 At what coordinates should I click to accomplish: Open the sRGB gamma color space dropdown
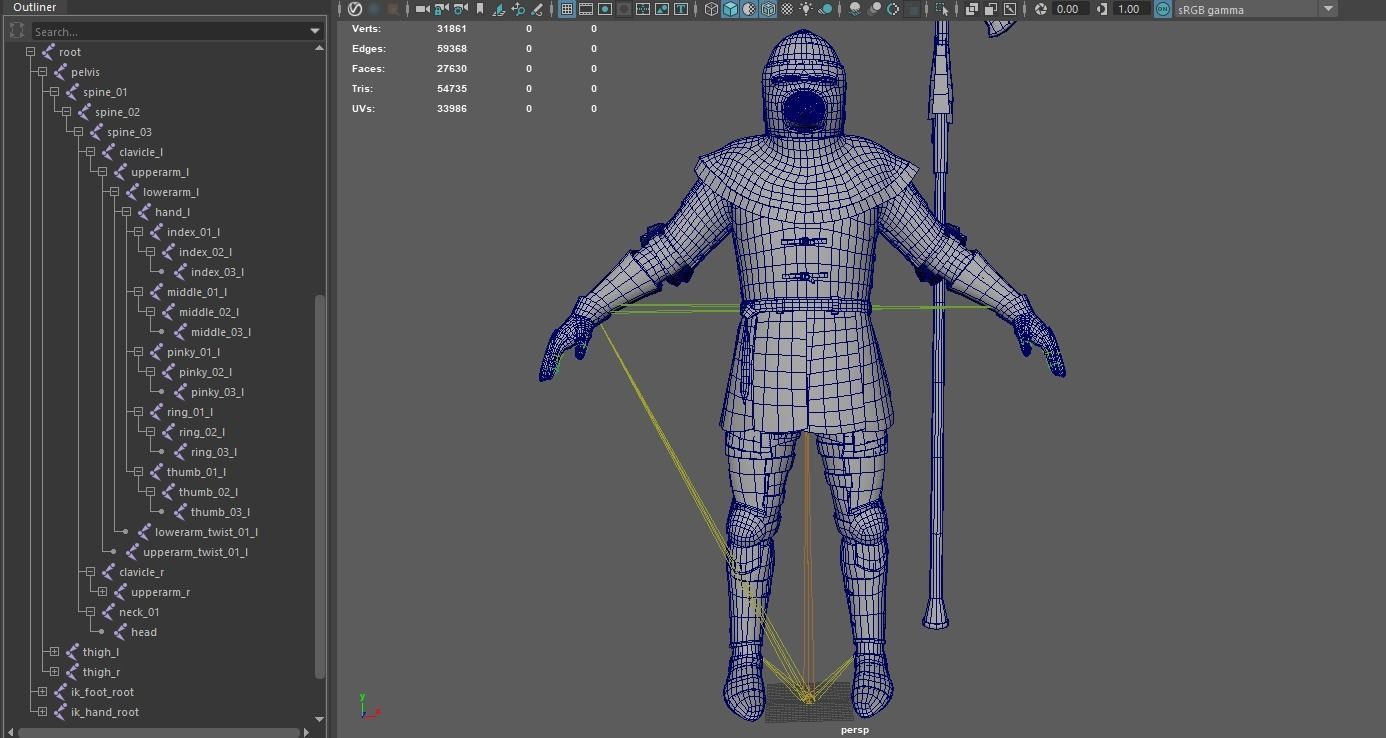1329,9
